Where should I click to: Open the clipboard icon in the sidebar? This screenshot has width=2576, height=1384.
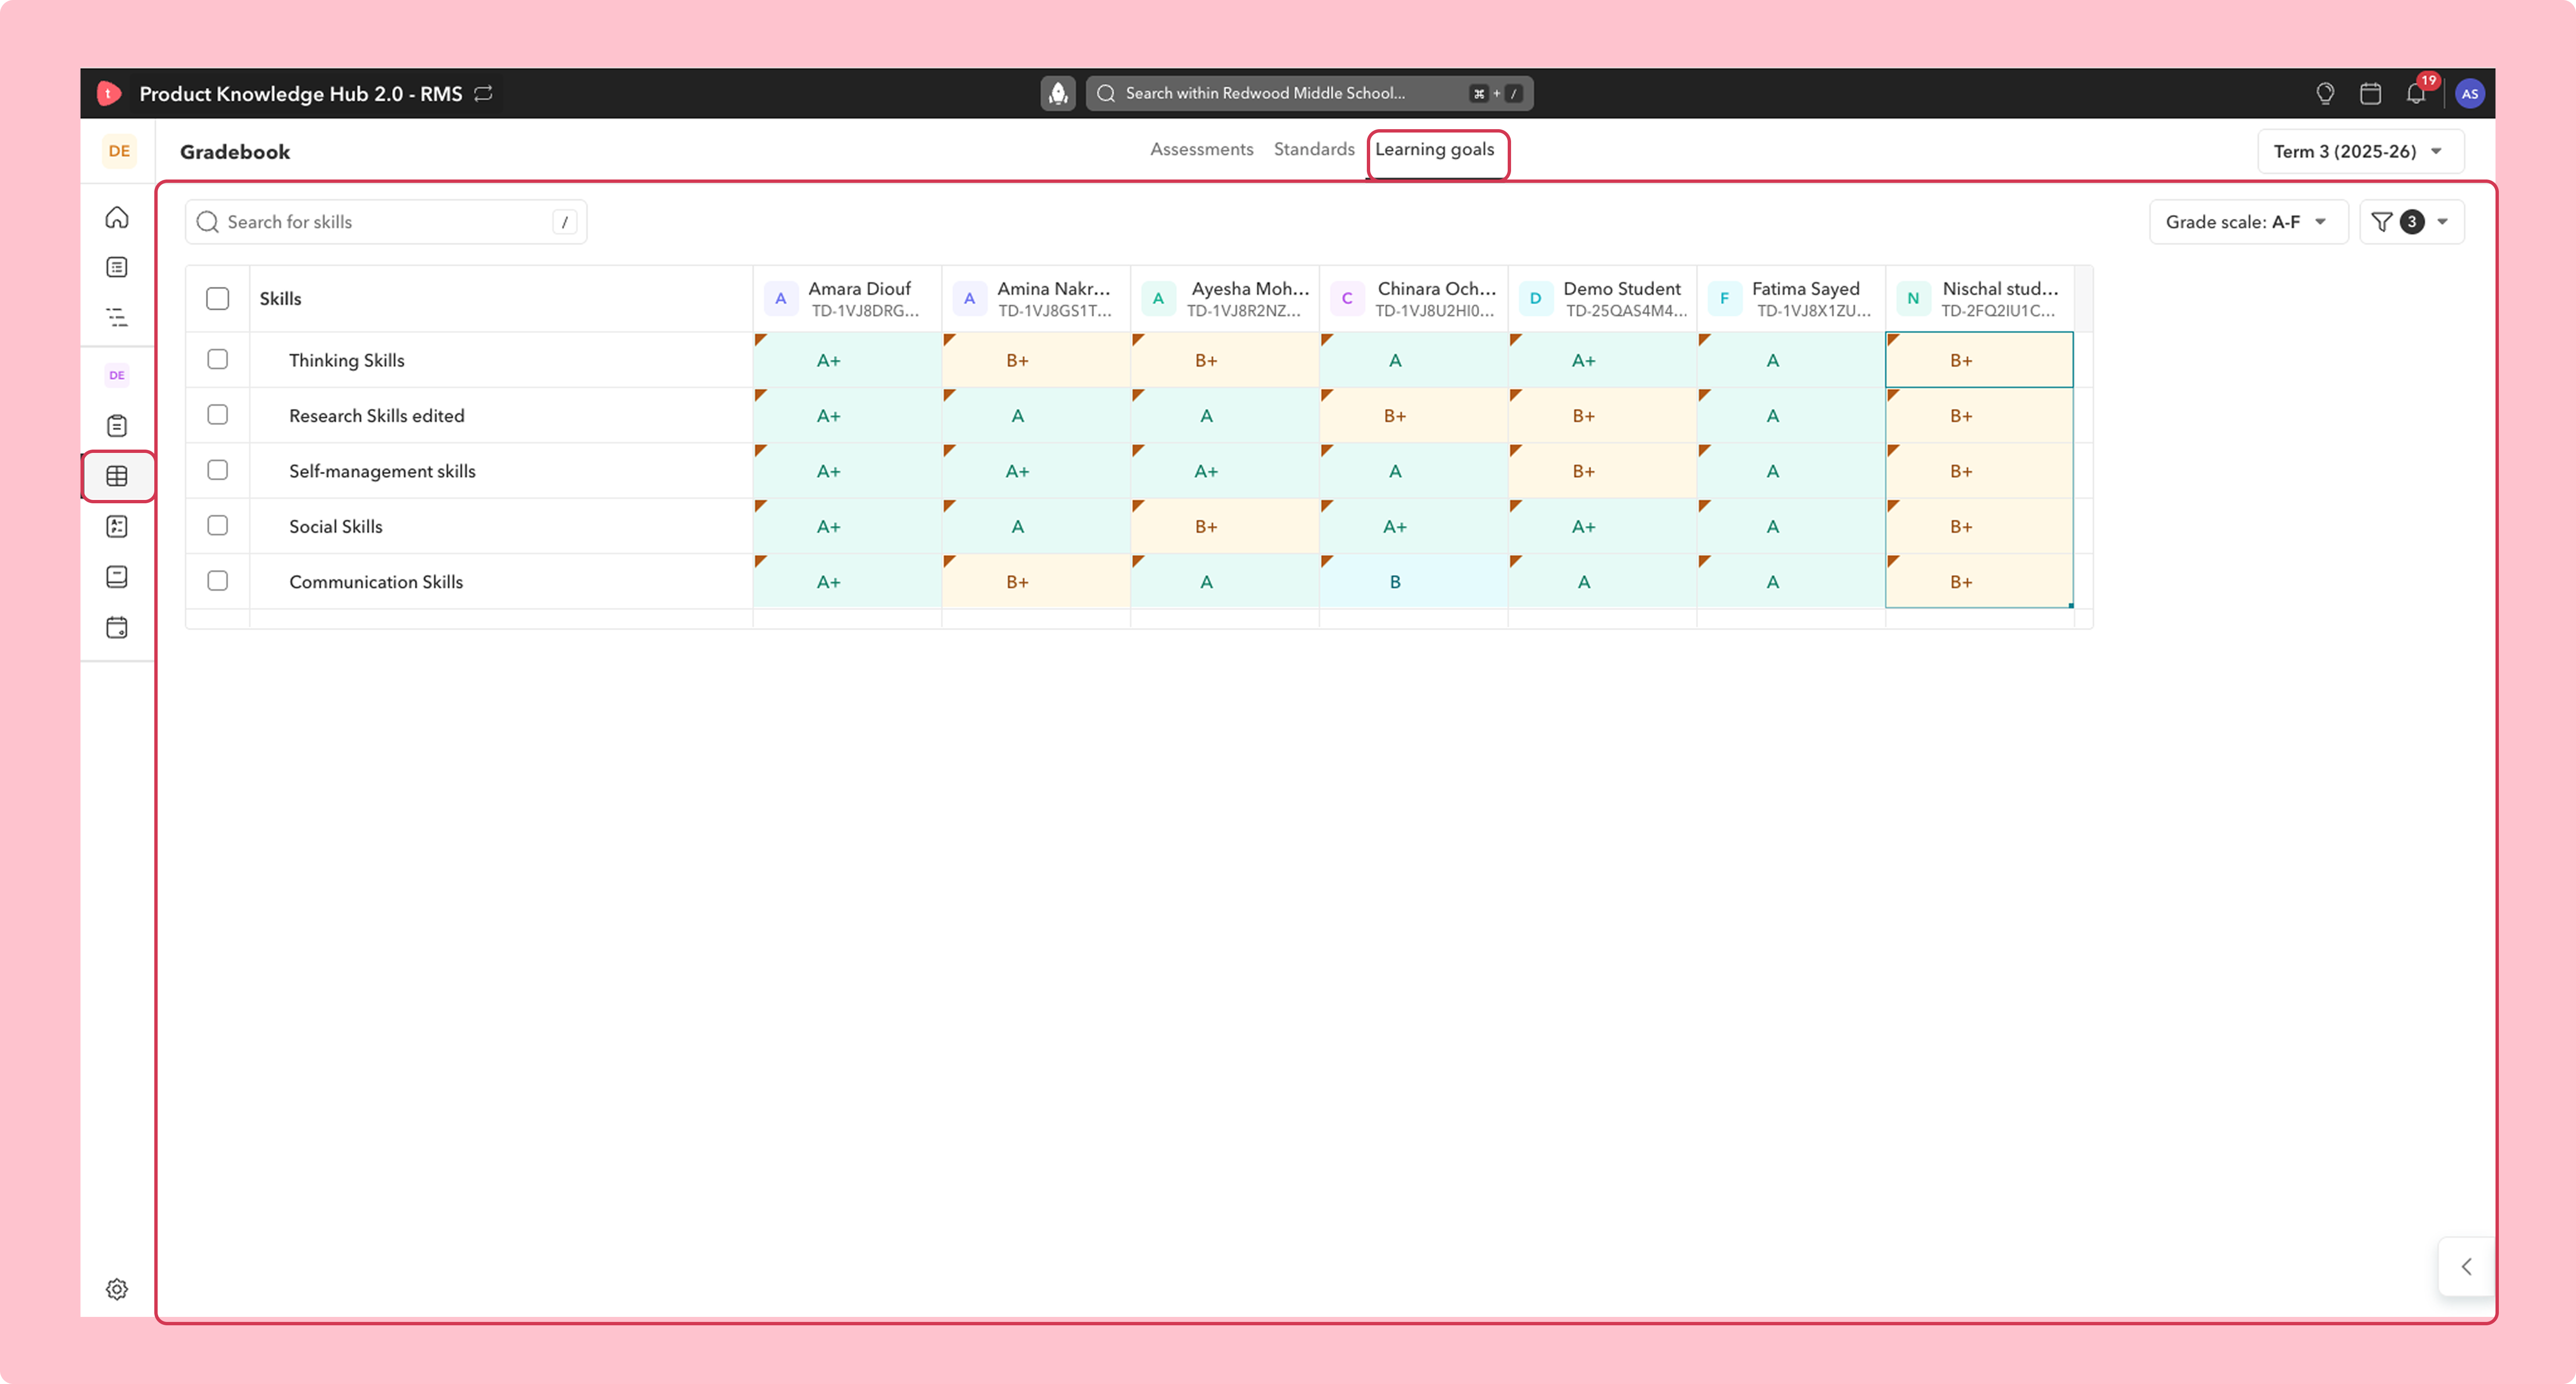[x=117, y=426]
